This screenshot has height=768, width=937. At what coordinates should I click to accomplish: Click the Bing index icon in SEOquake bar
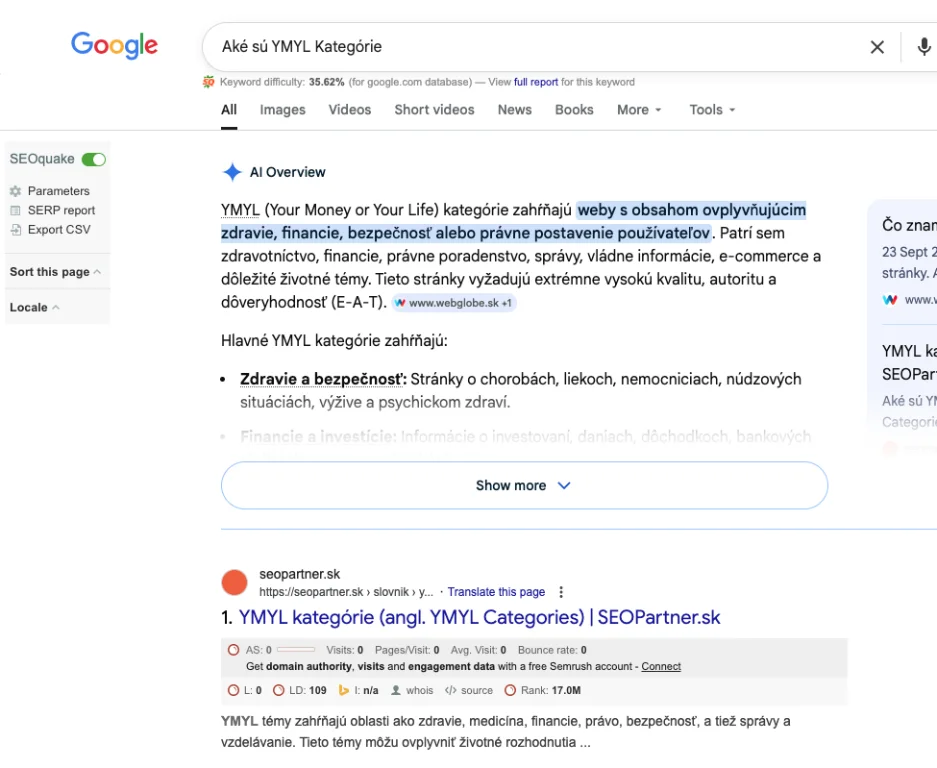(x=343, y=690)
